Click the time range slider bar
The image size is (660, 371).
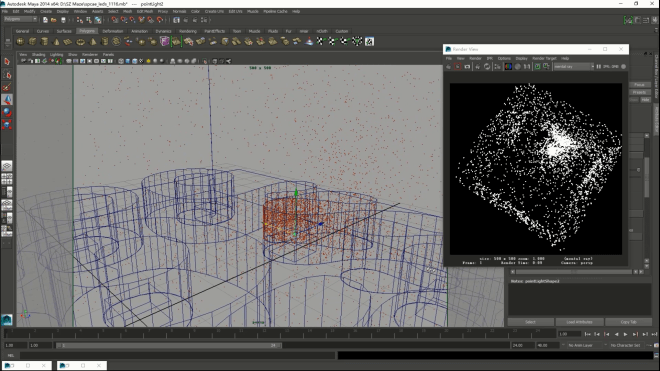[169, 345]
